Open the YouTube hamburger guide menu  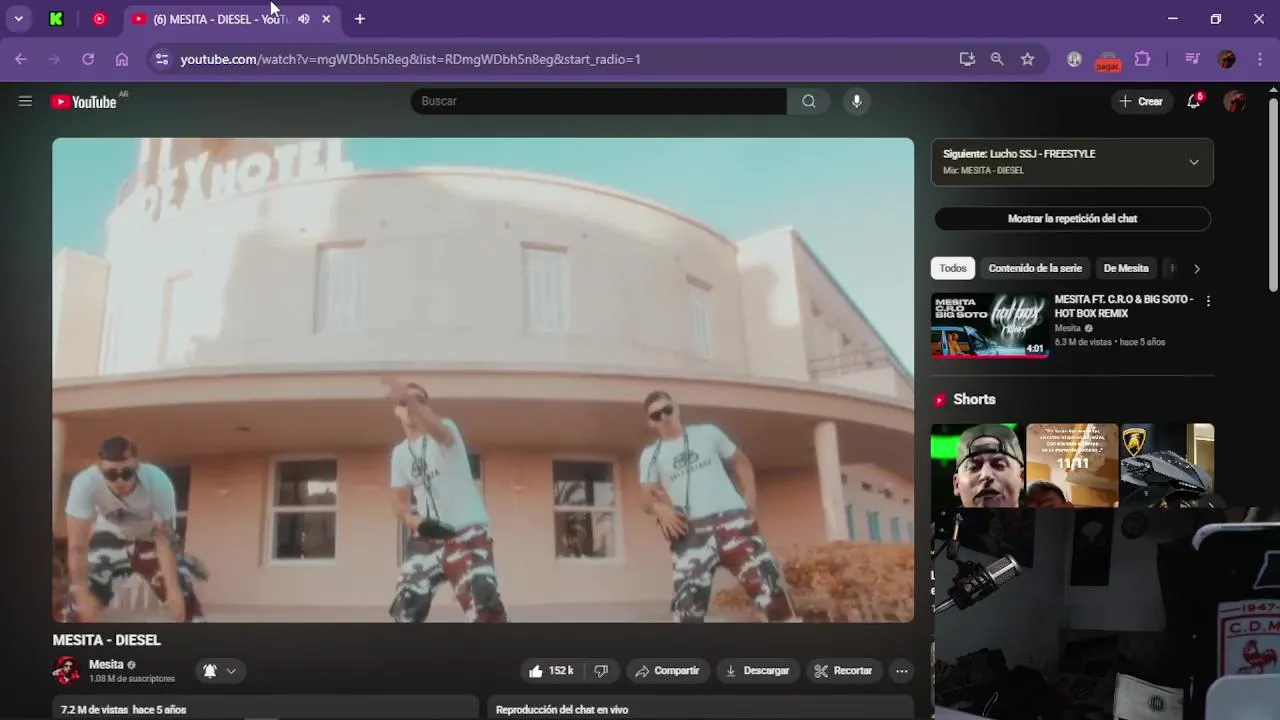25,101
